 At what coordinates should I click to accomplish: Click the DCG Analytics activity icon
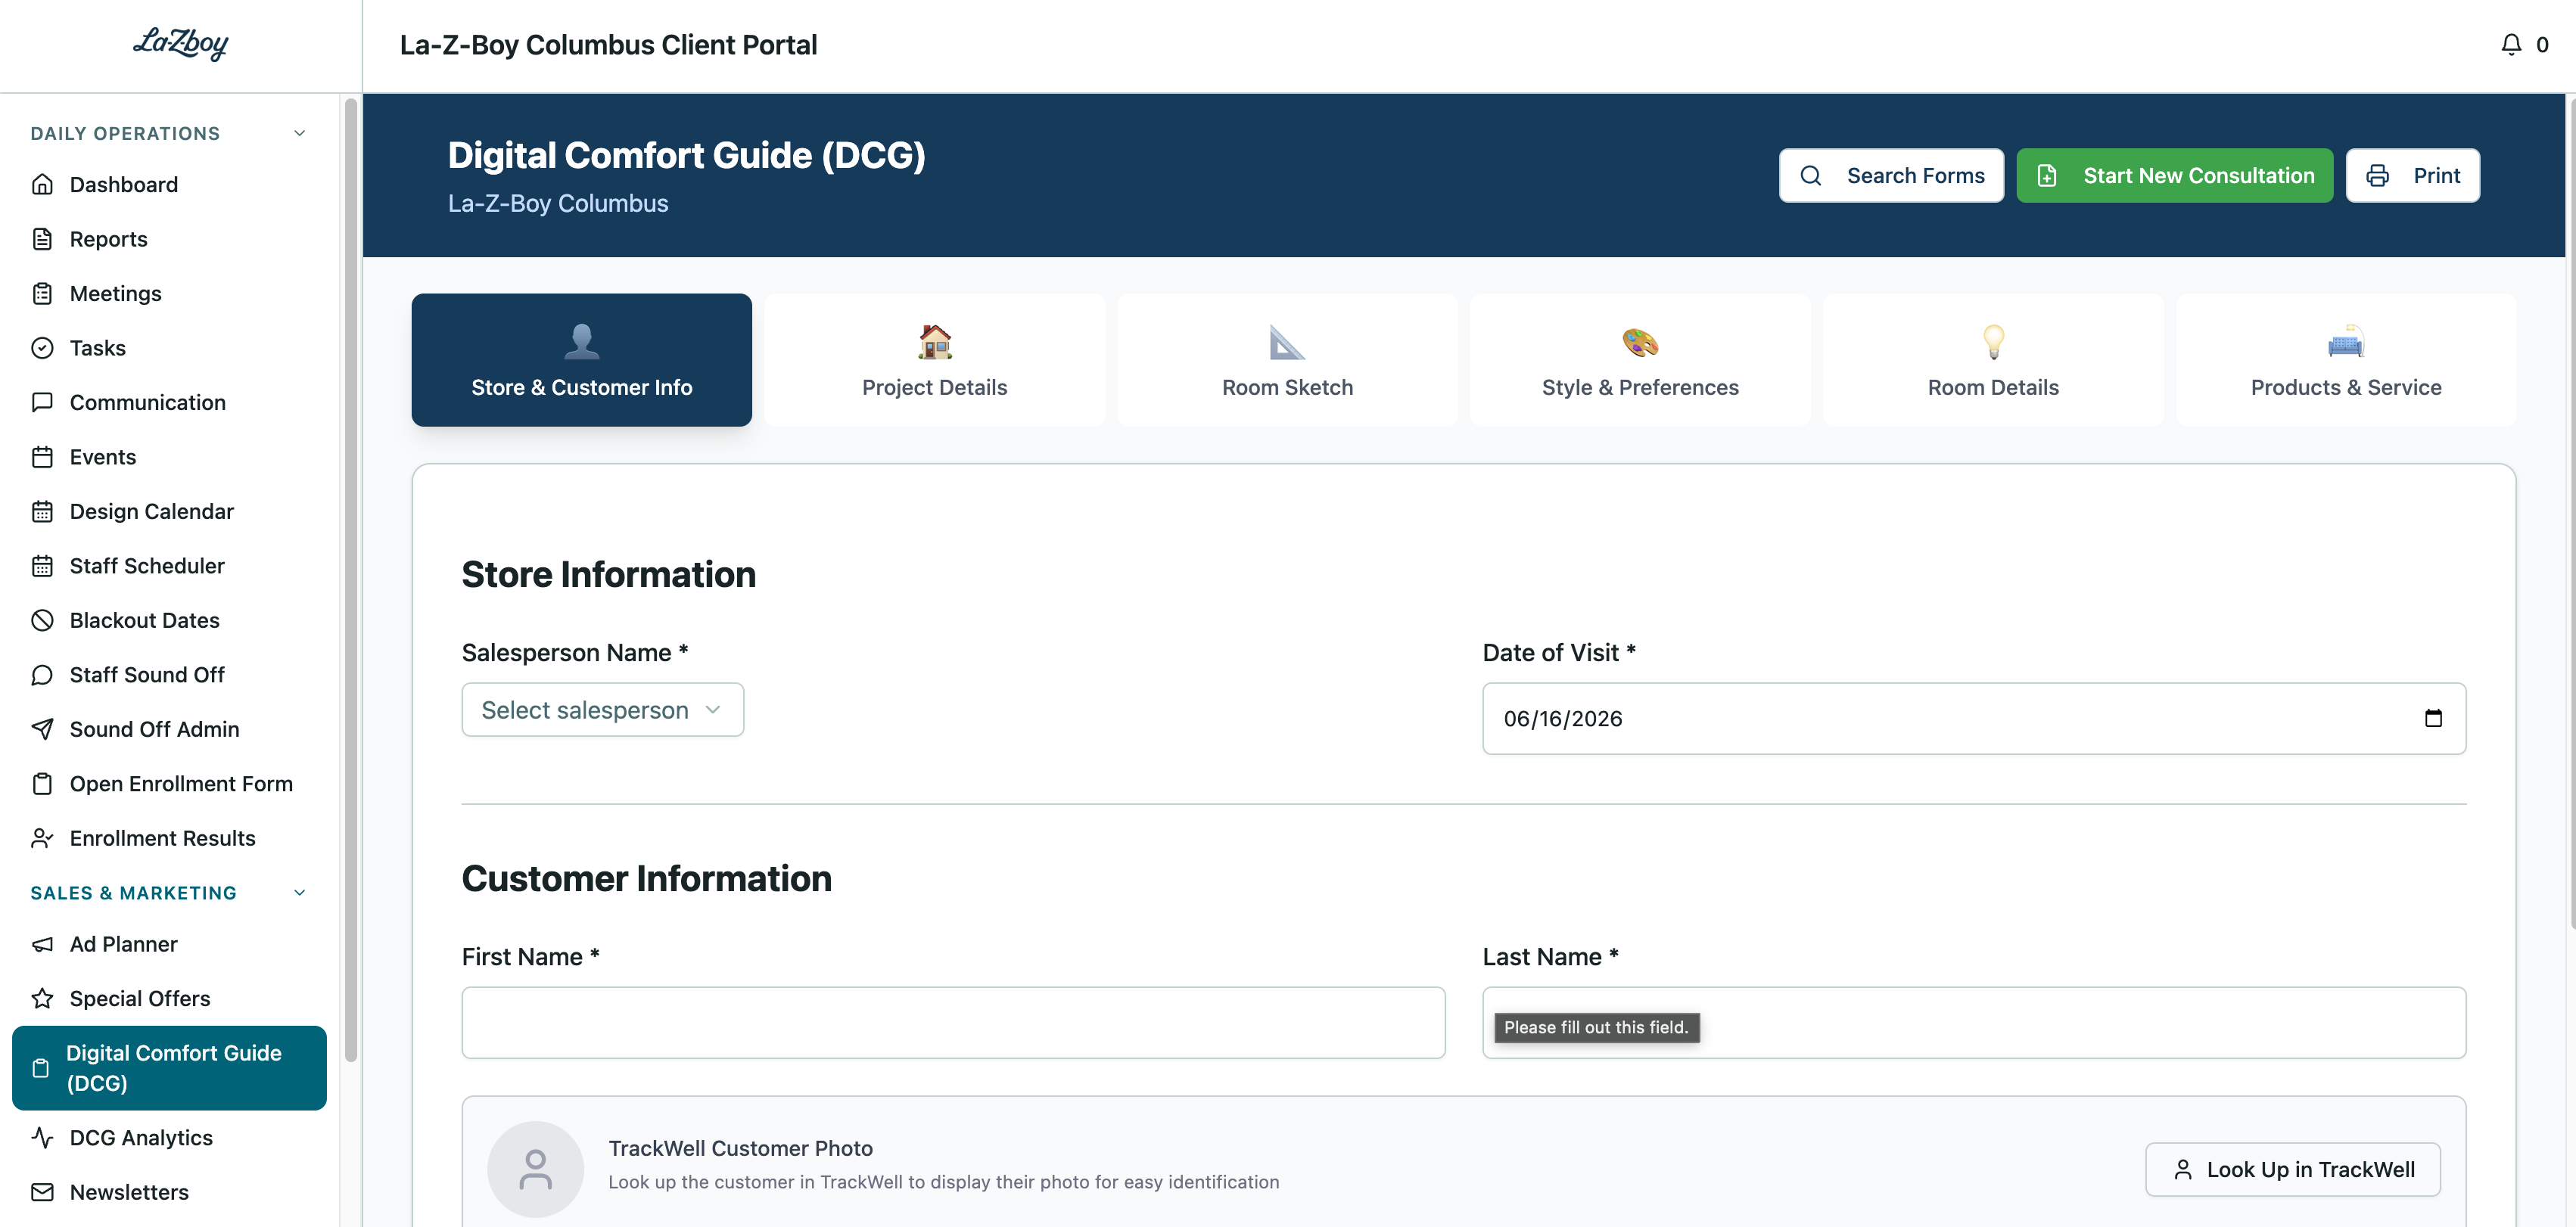tap(42, 1137)
